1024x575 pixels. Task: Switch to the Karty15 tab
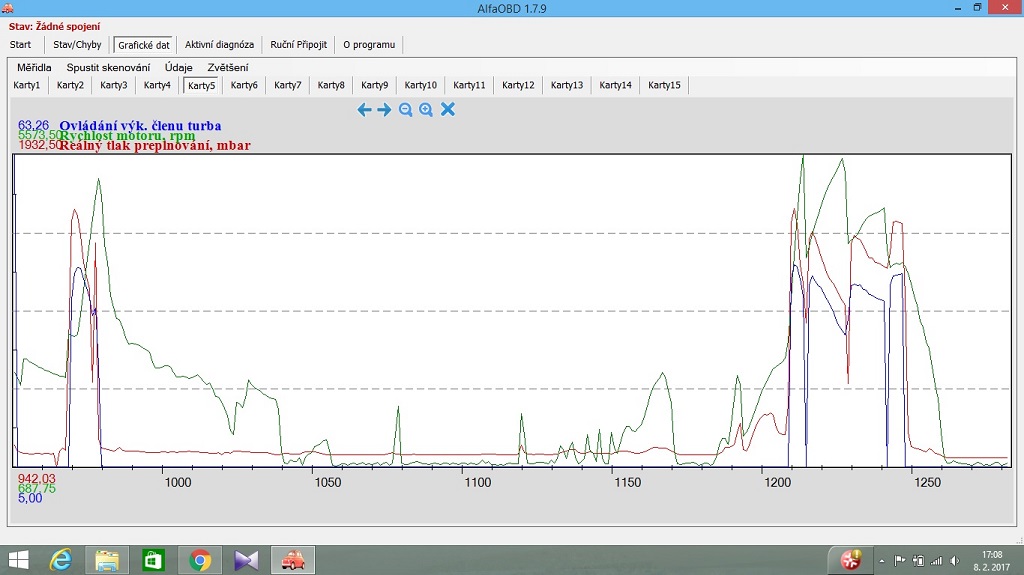click(664, 86)
